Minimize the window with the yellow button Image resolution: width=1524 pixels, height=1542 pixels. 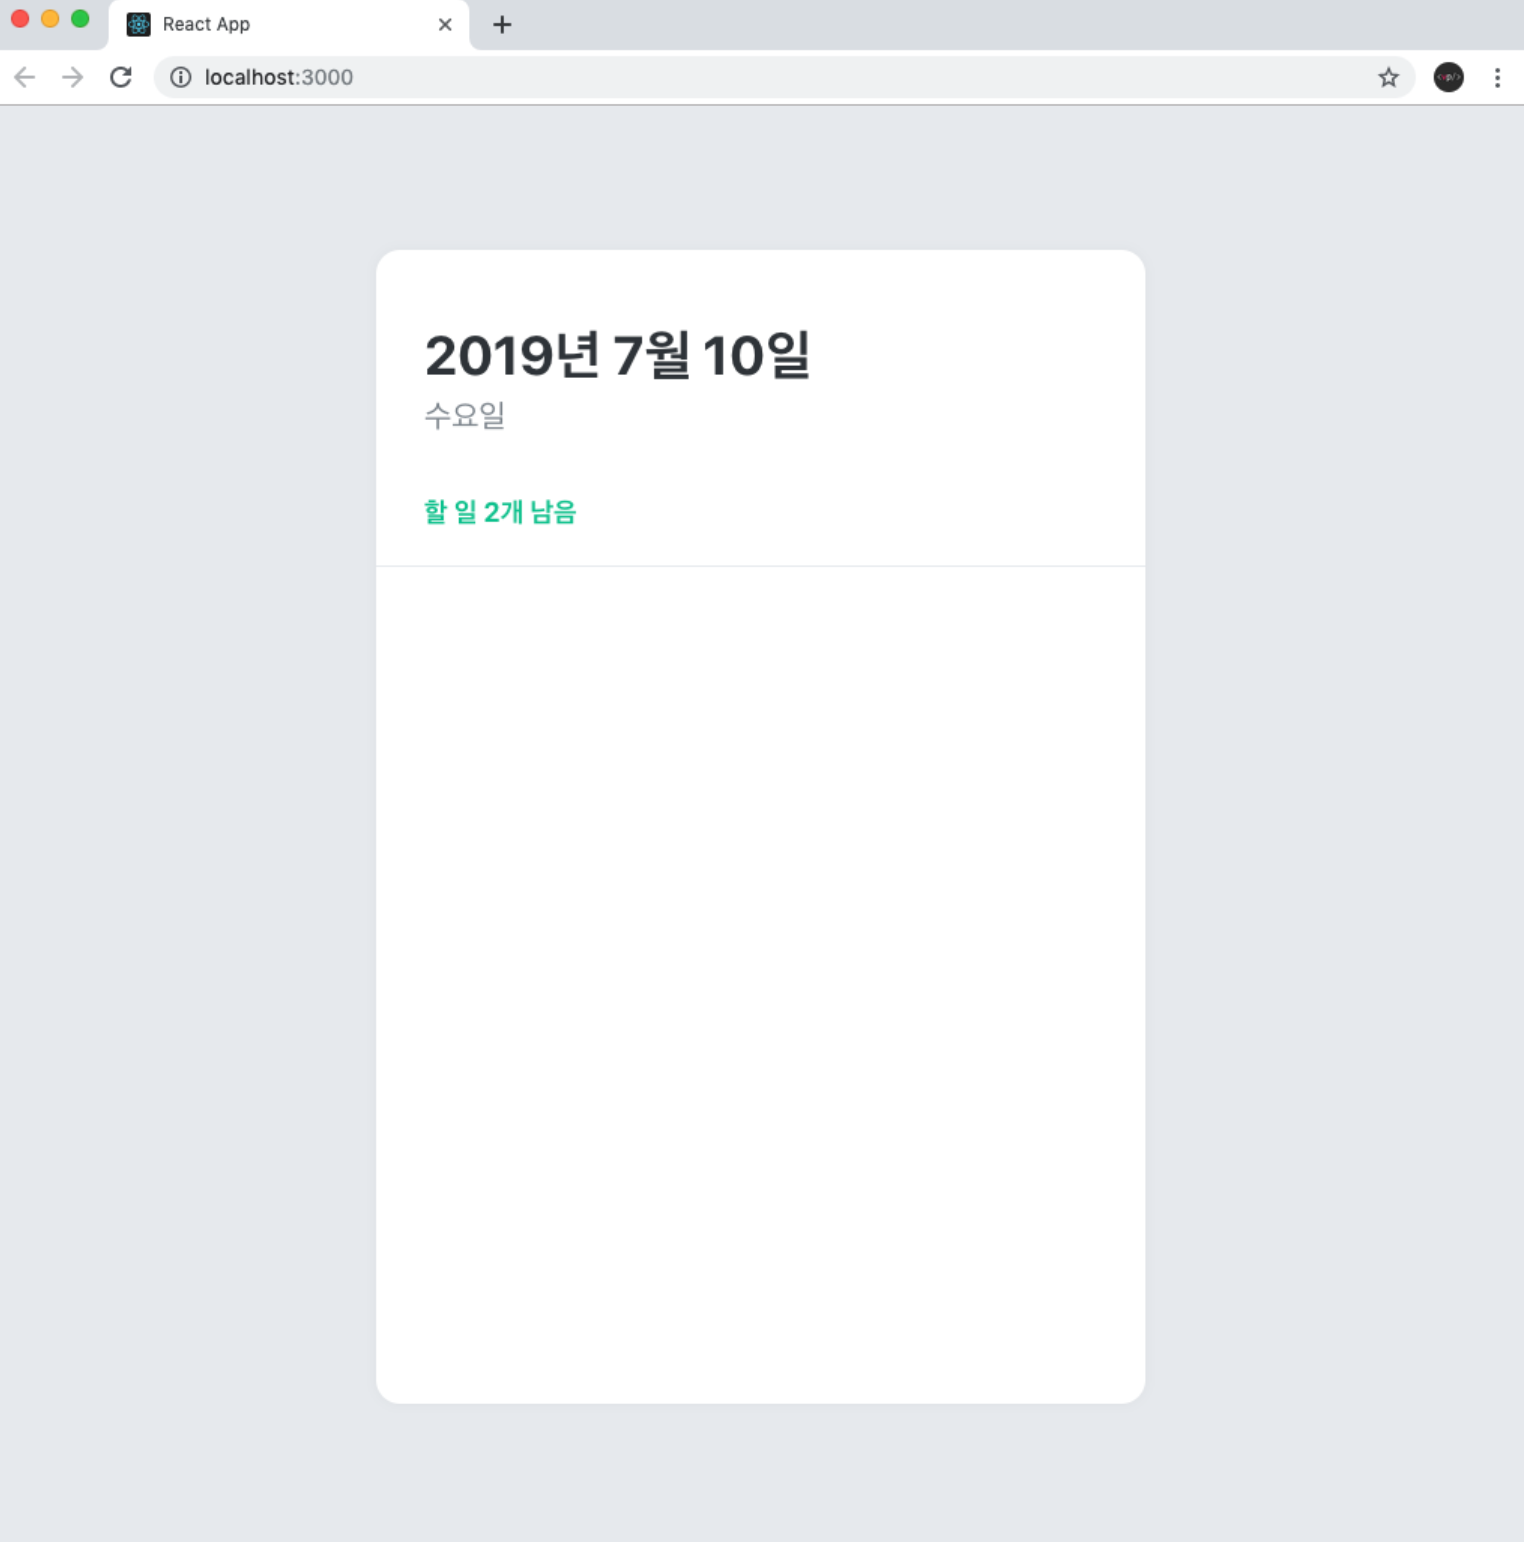click(x=50, y=19)
